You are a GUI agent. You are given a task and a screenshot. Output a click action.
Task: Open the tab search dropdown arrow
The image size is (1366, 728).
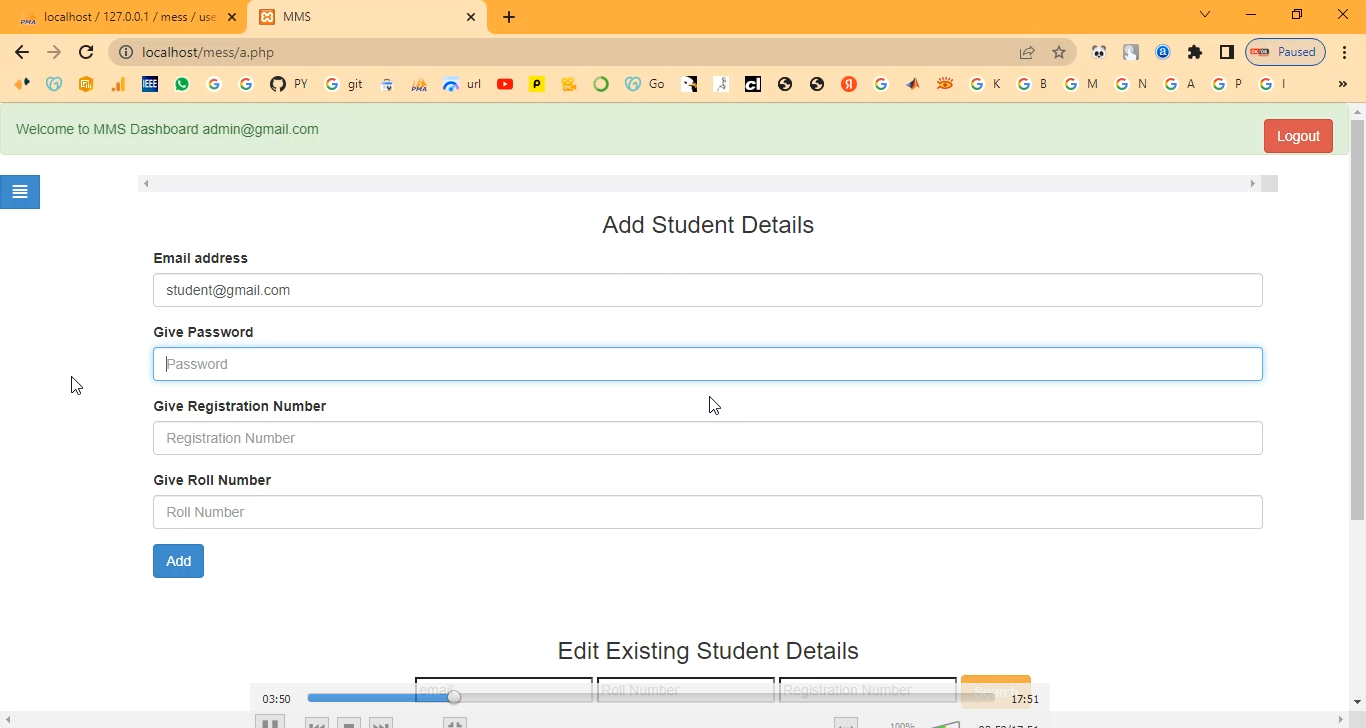1205,15
